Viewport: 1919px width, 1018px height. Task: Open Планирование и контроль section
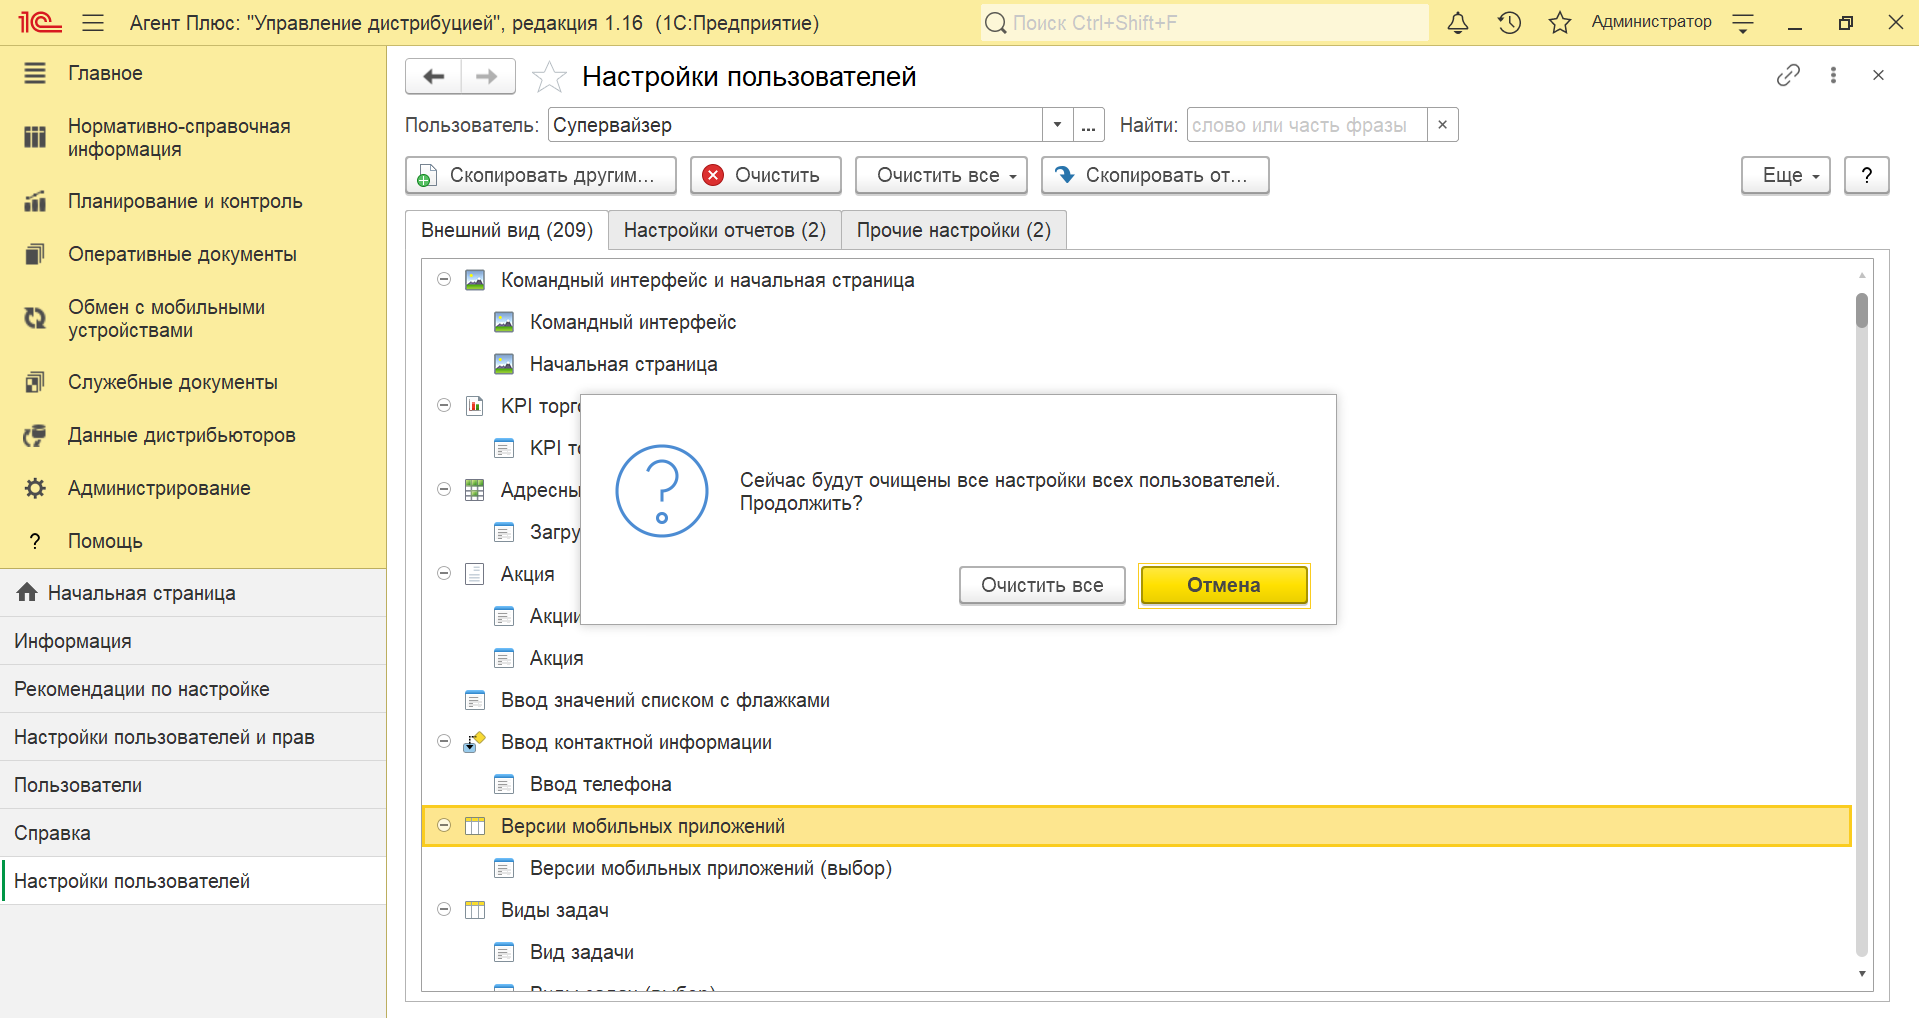(193, 201)
